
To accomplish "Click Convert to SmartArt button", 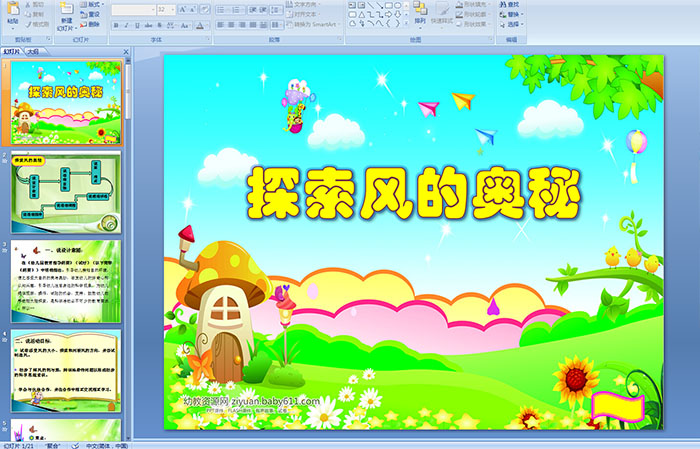I will pyautogui.click(x=313, y=24).
